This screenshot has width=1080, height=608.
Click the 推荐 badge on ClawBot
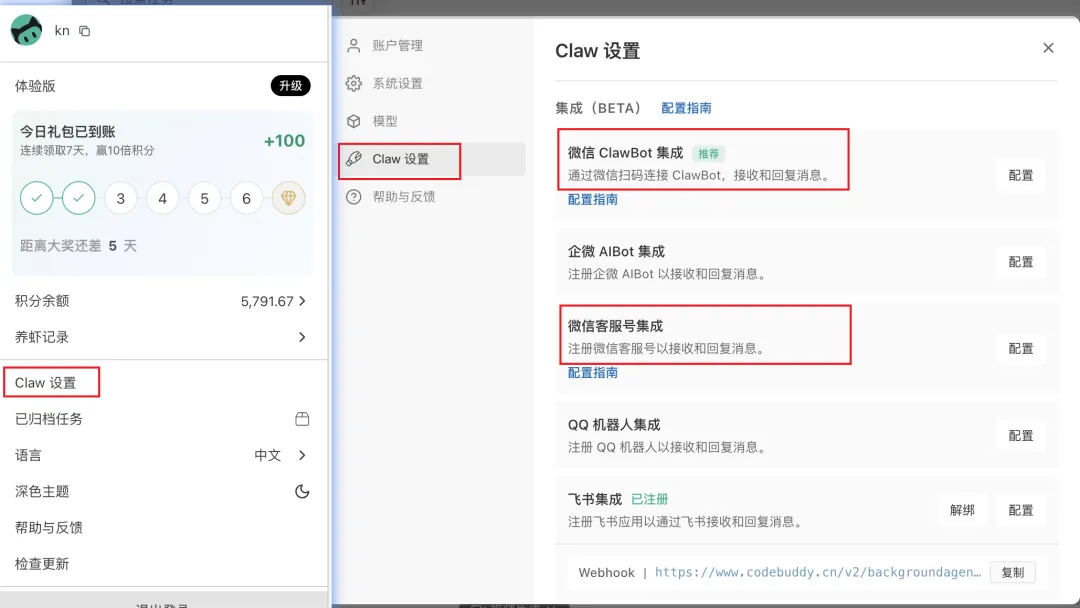[708, 154]
